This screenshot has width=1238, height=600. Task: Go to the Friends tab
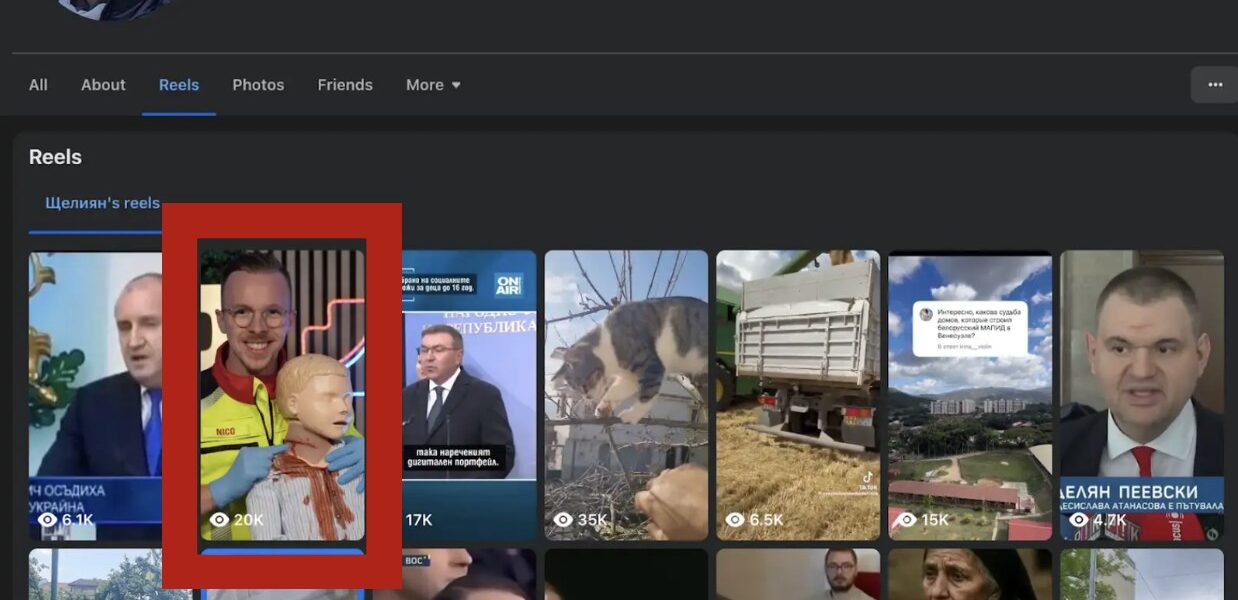pos(345,85)
